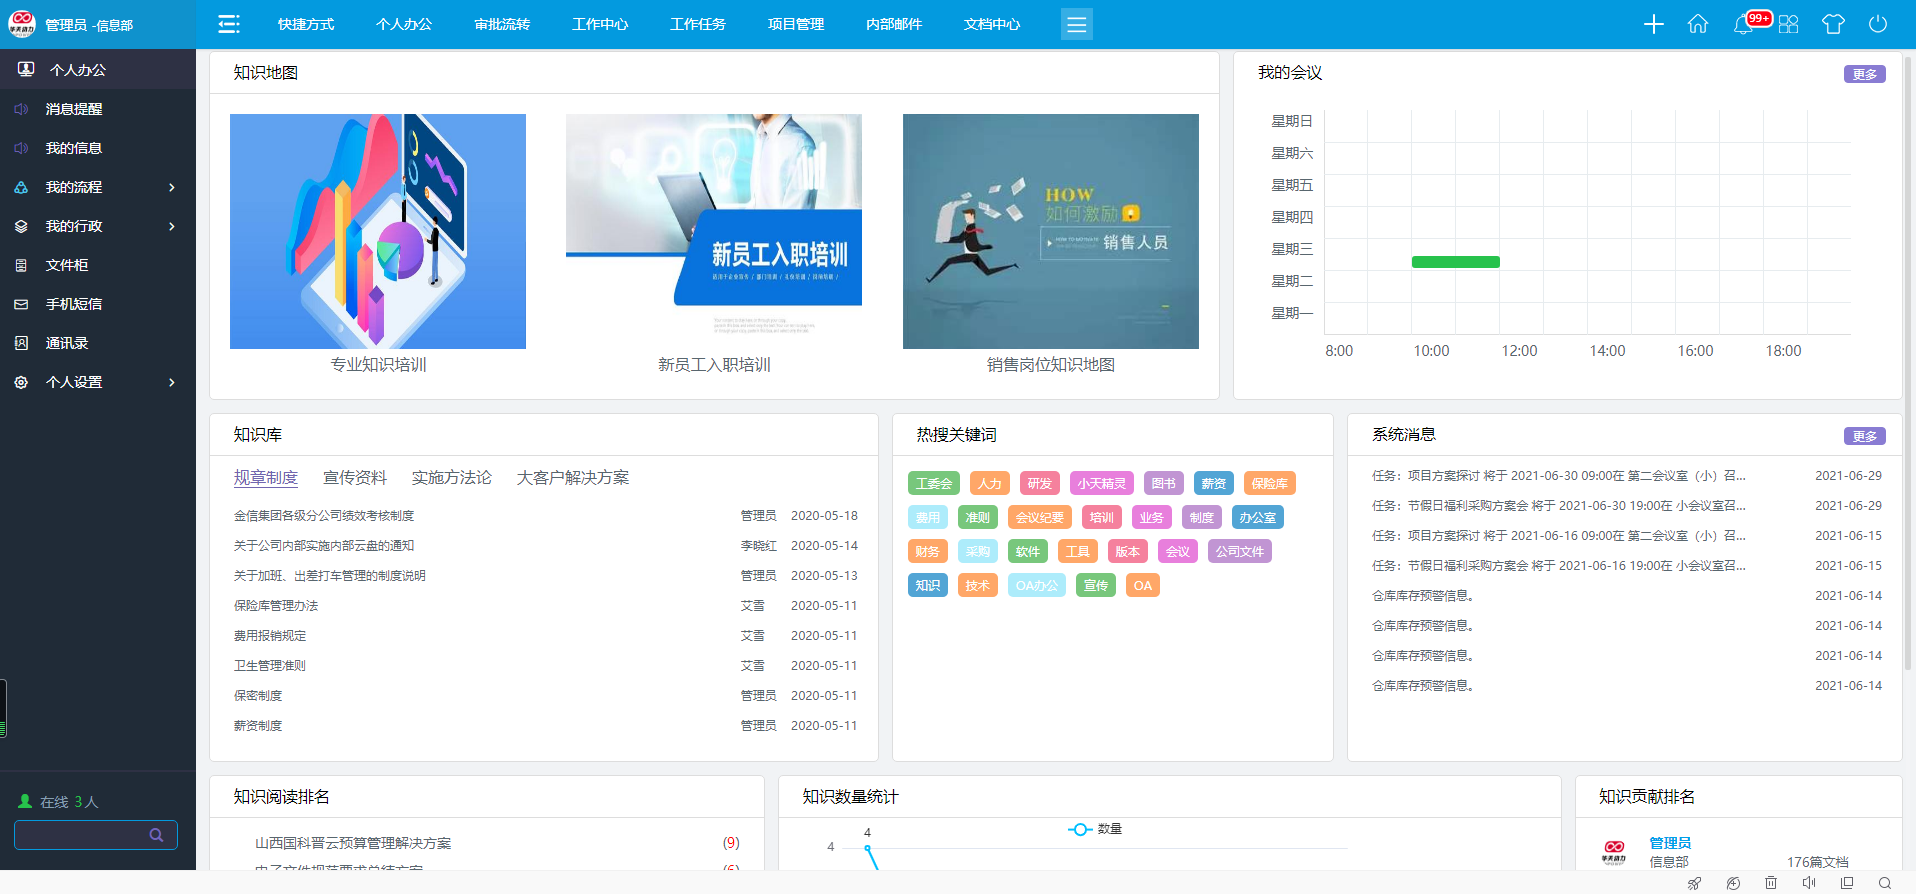Open the overflow menu after 文档中心
Image resolution: width=1916 pixels, height=894 pixels.
[x=1076, y=24]
